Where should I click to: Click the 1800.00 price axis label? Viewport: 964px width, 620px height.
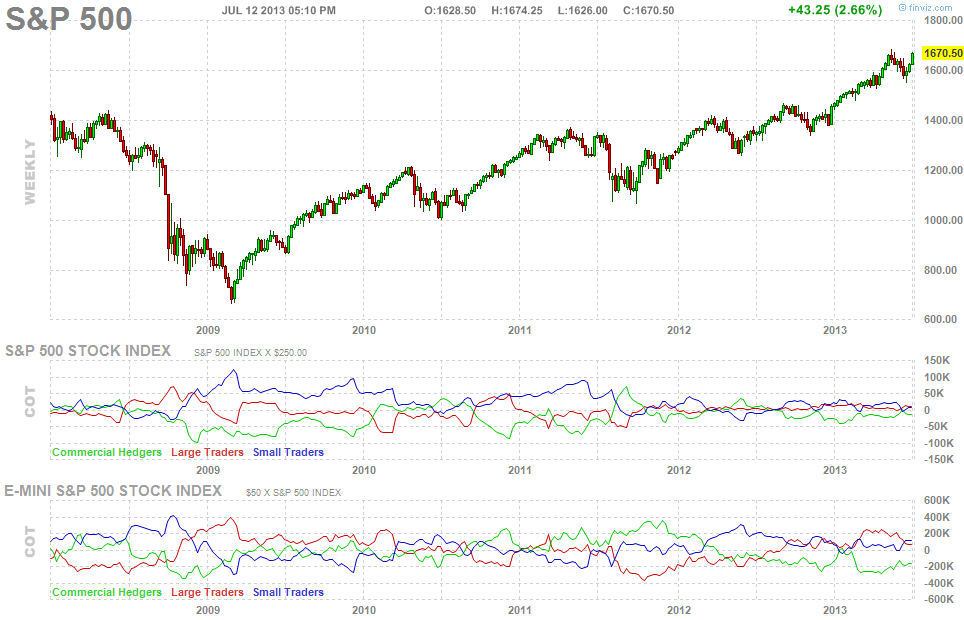point(943,20)
